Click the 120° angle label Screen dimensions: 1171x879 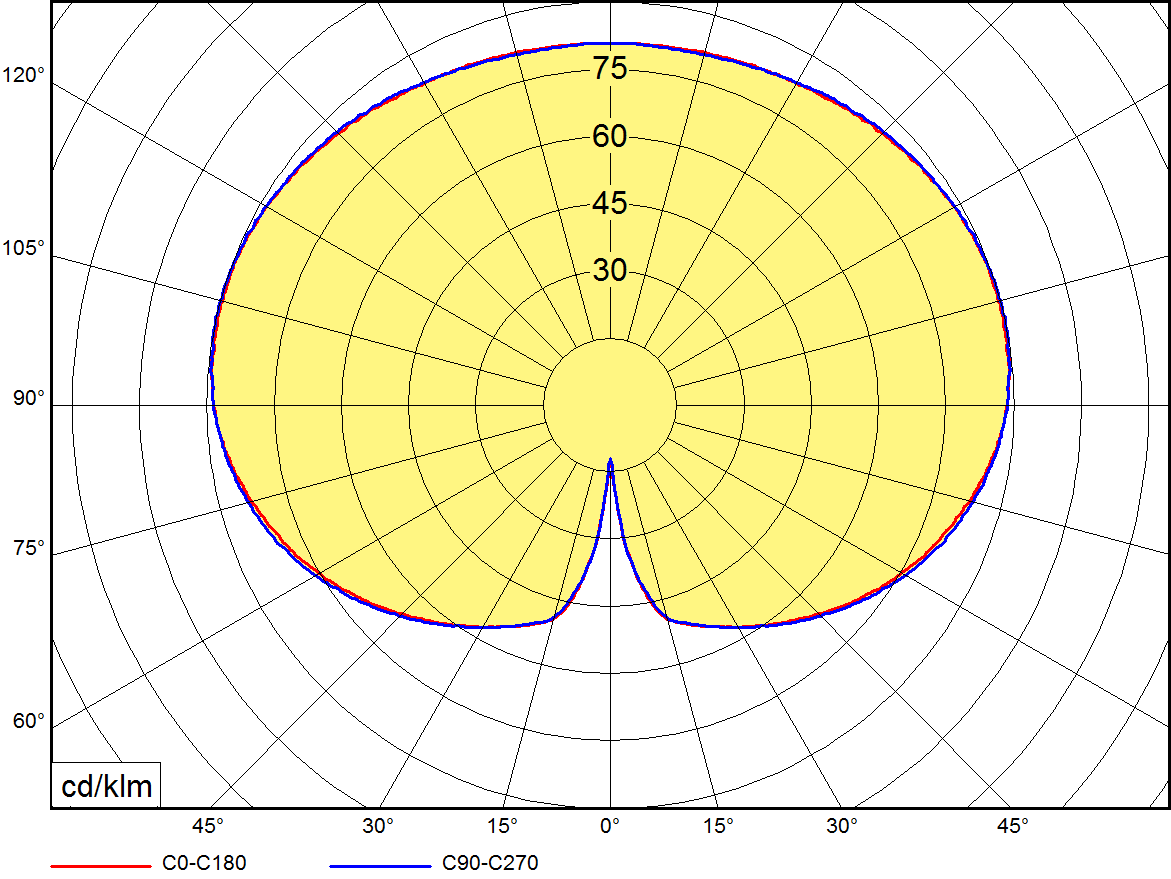(x=24, y=76)
